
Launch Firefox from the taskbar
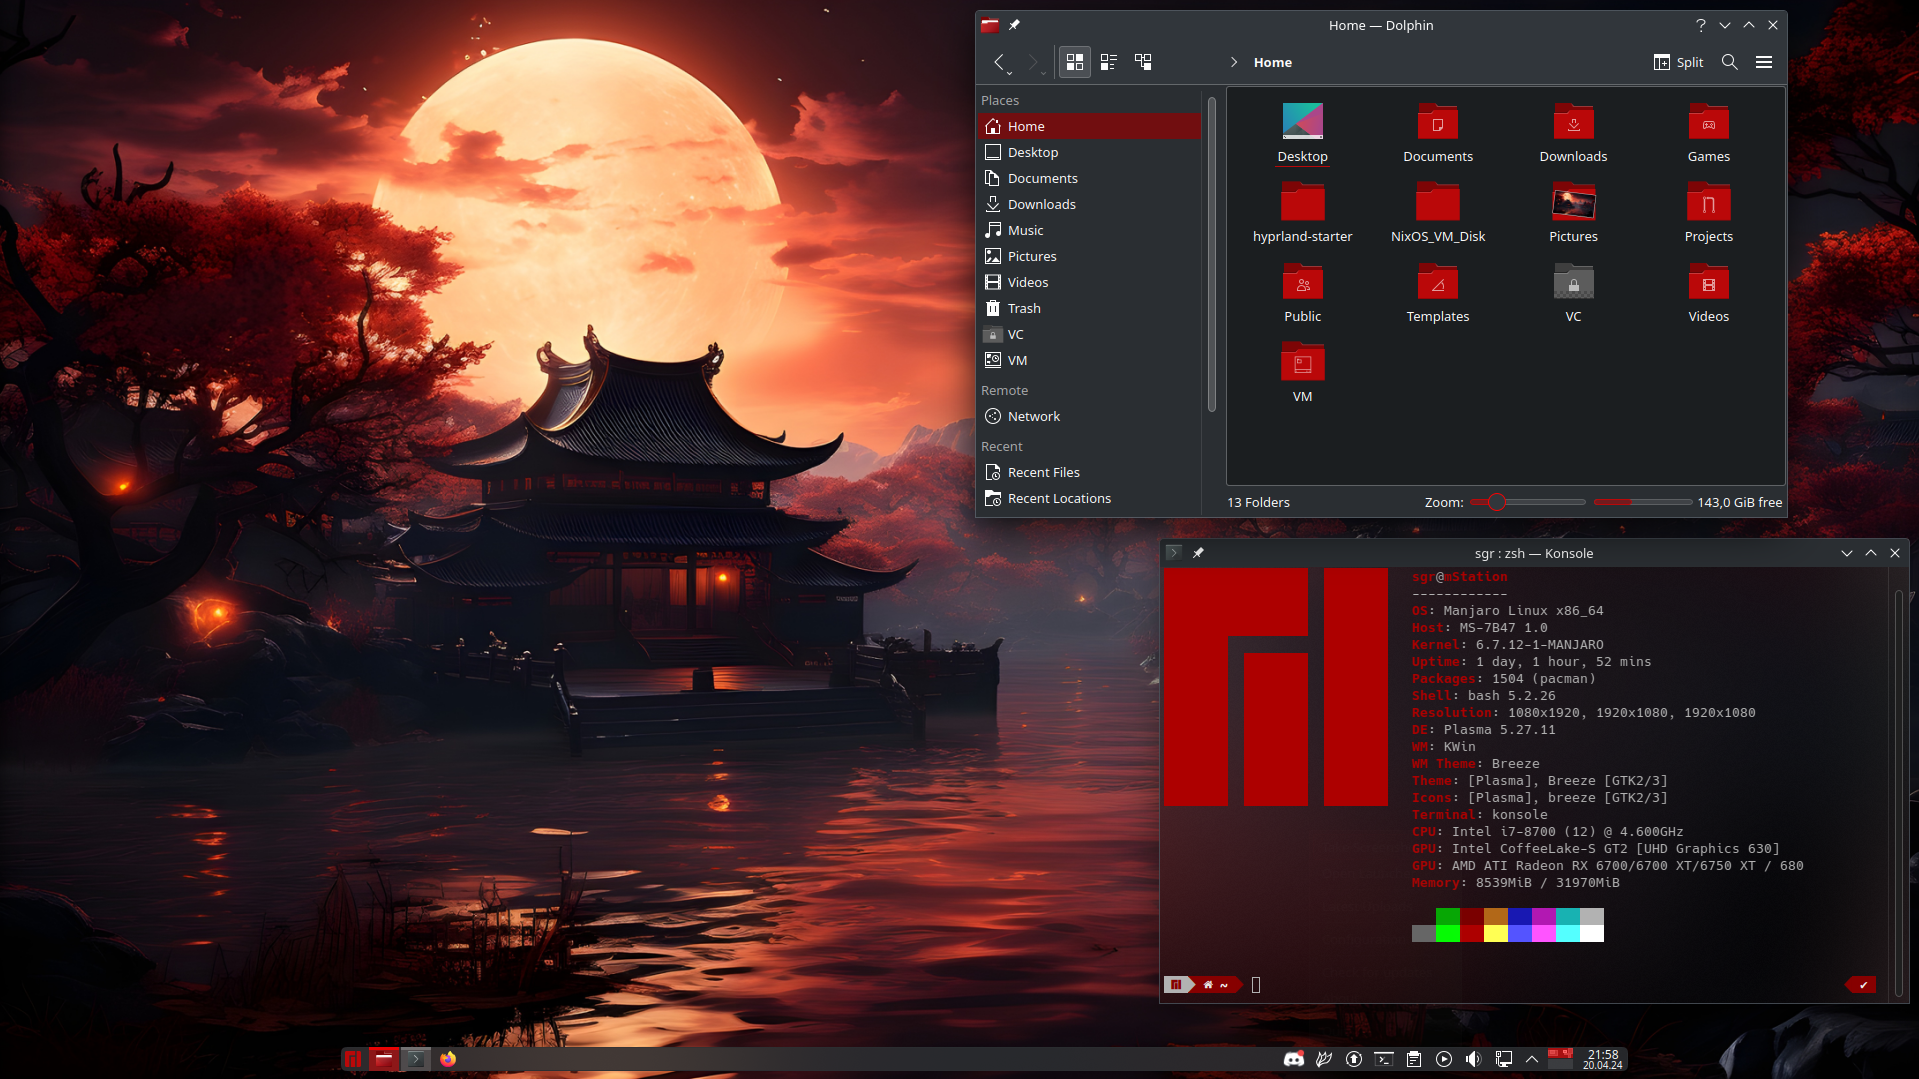(x=447, y=1059)
